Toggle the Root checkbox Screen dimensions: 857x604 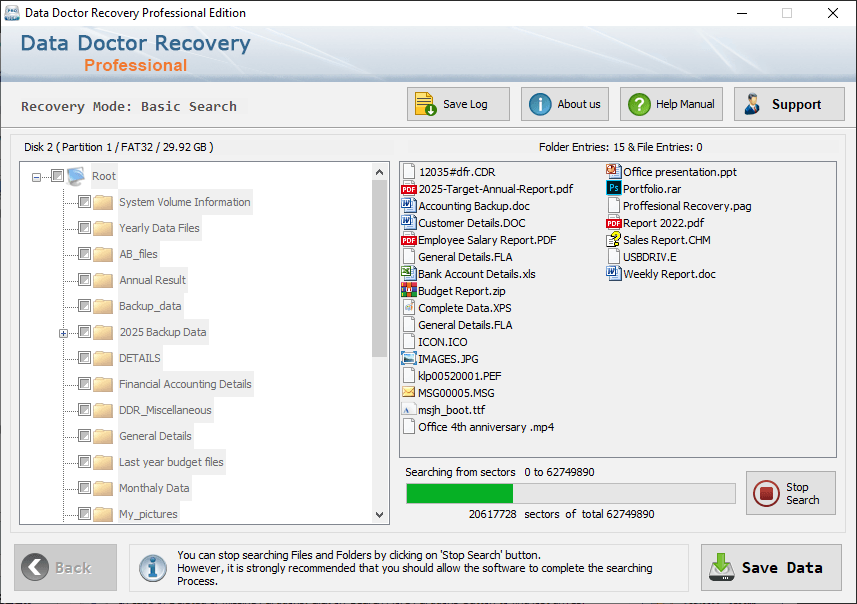coord(57,175)
